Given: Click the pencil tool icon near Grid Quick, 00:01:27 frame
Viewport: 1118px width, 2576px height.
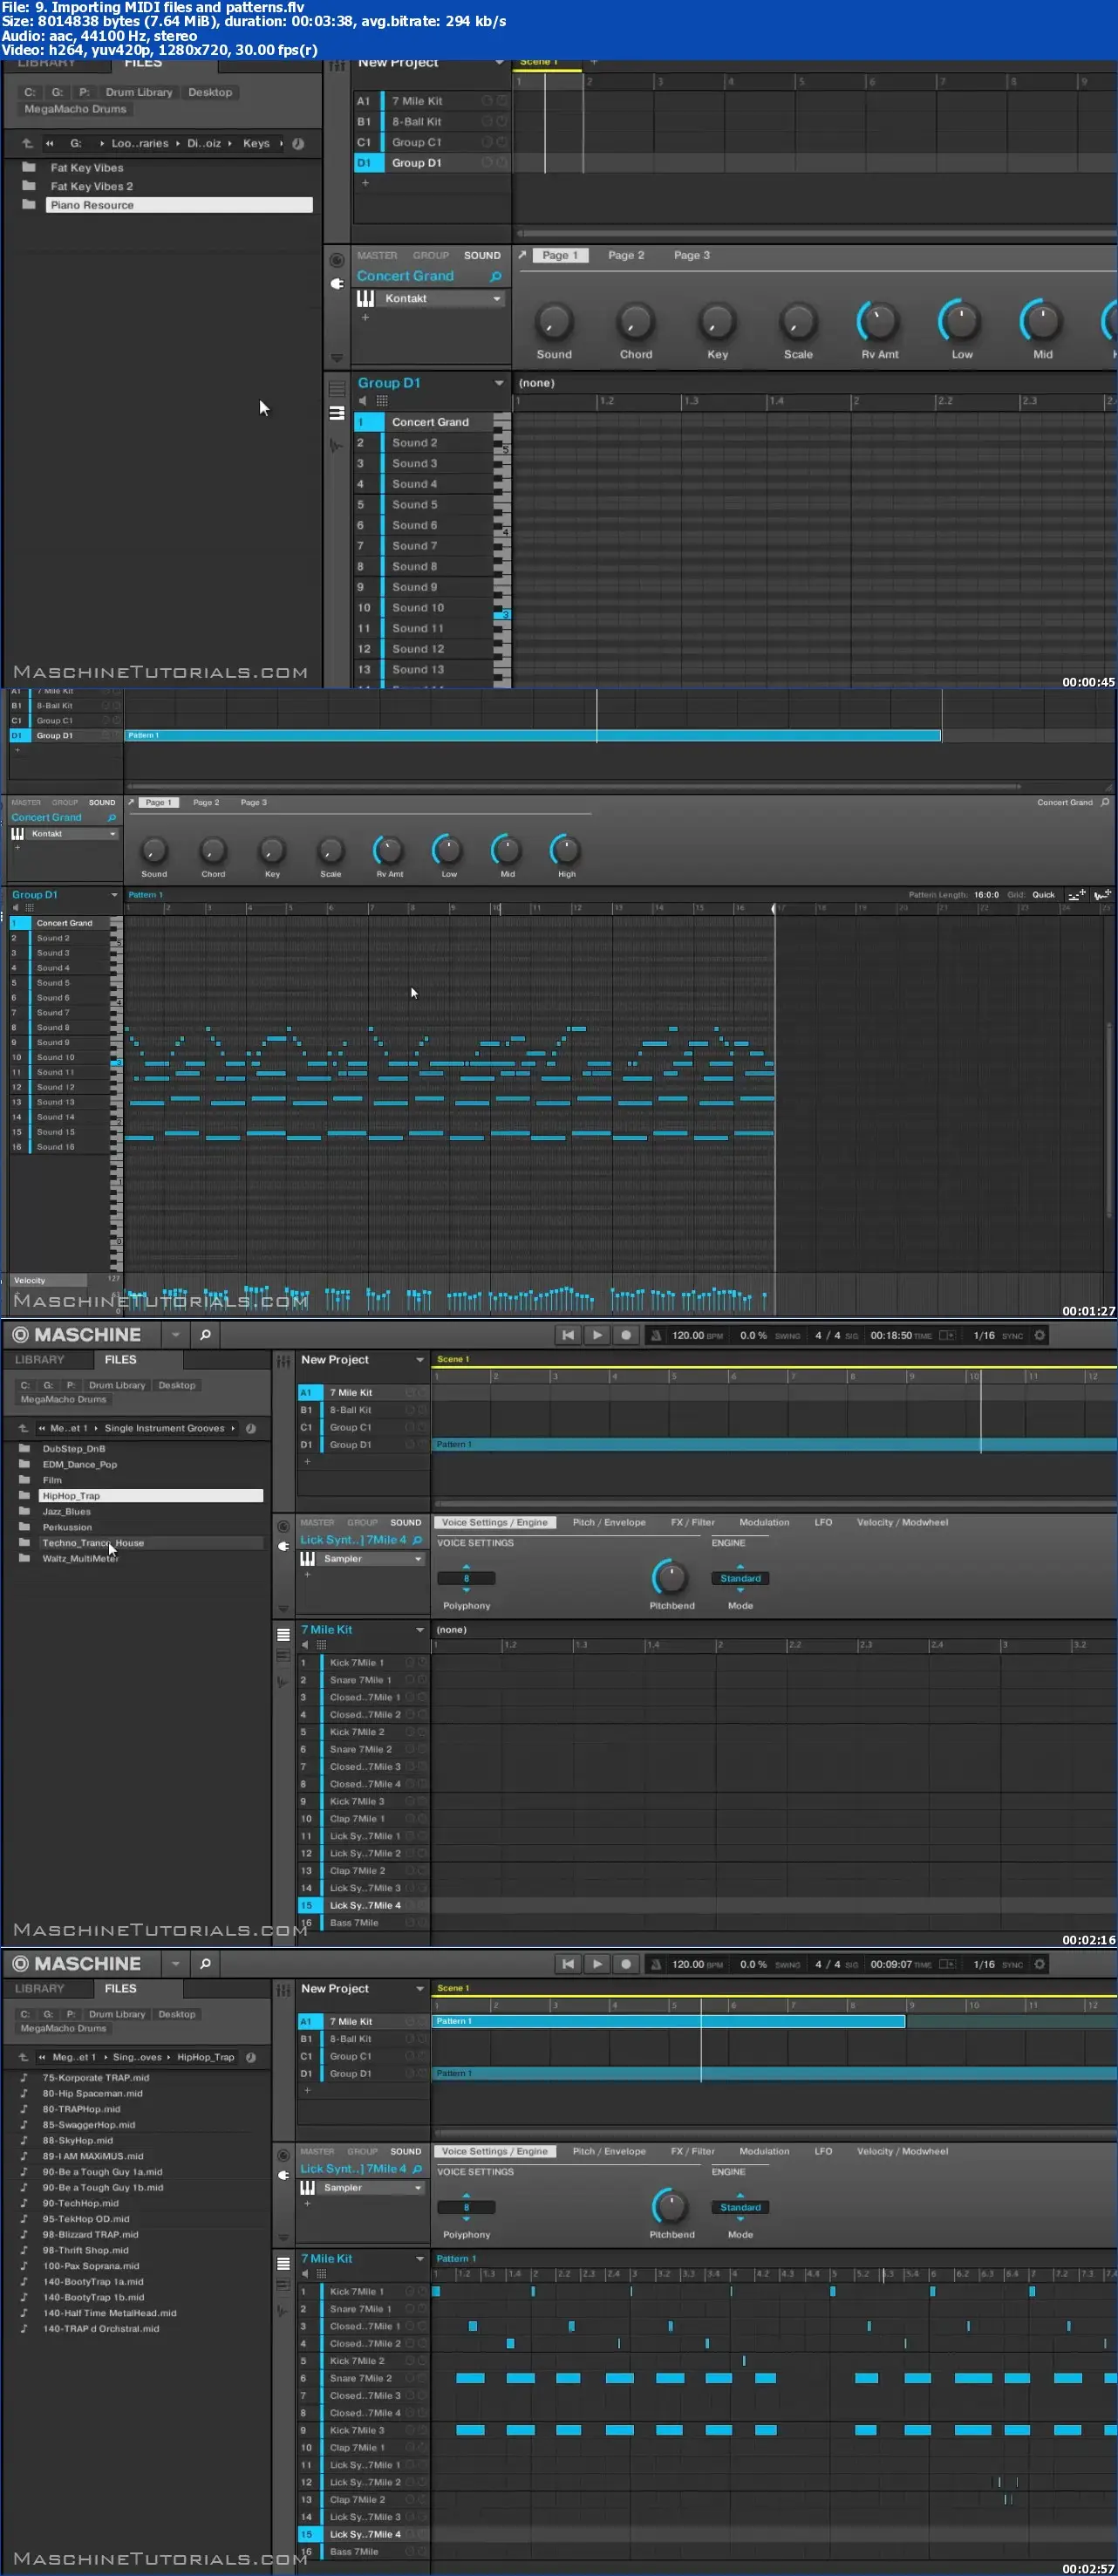Looking at the screenshot, I should coord(1102,895).
